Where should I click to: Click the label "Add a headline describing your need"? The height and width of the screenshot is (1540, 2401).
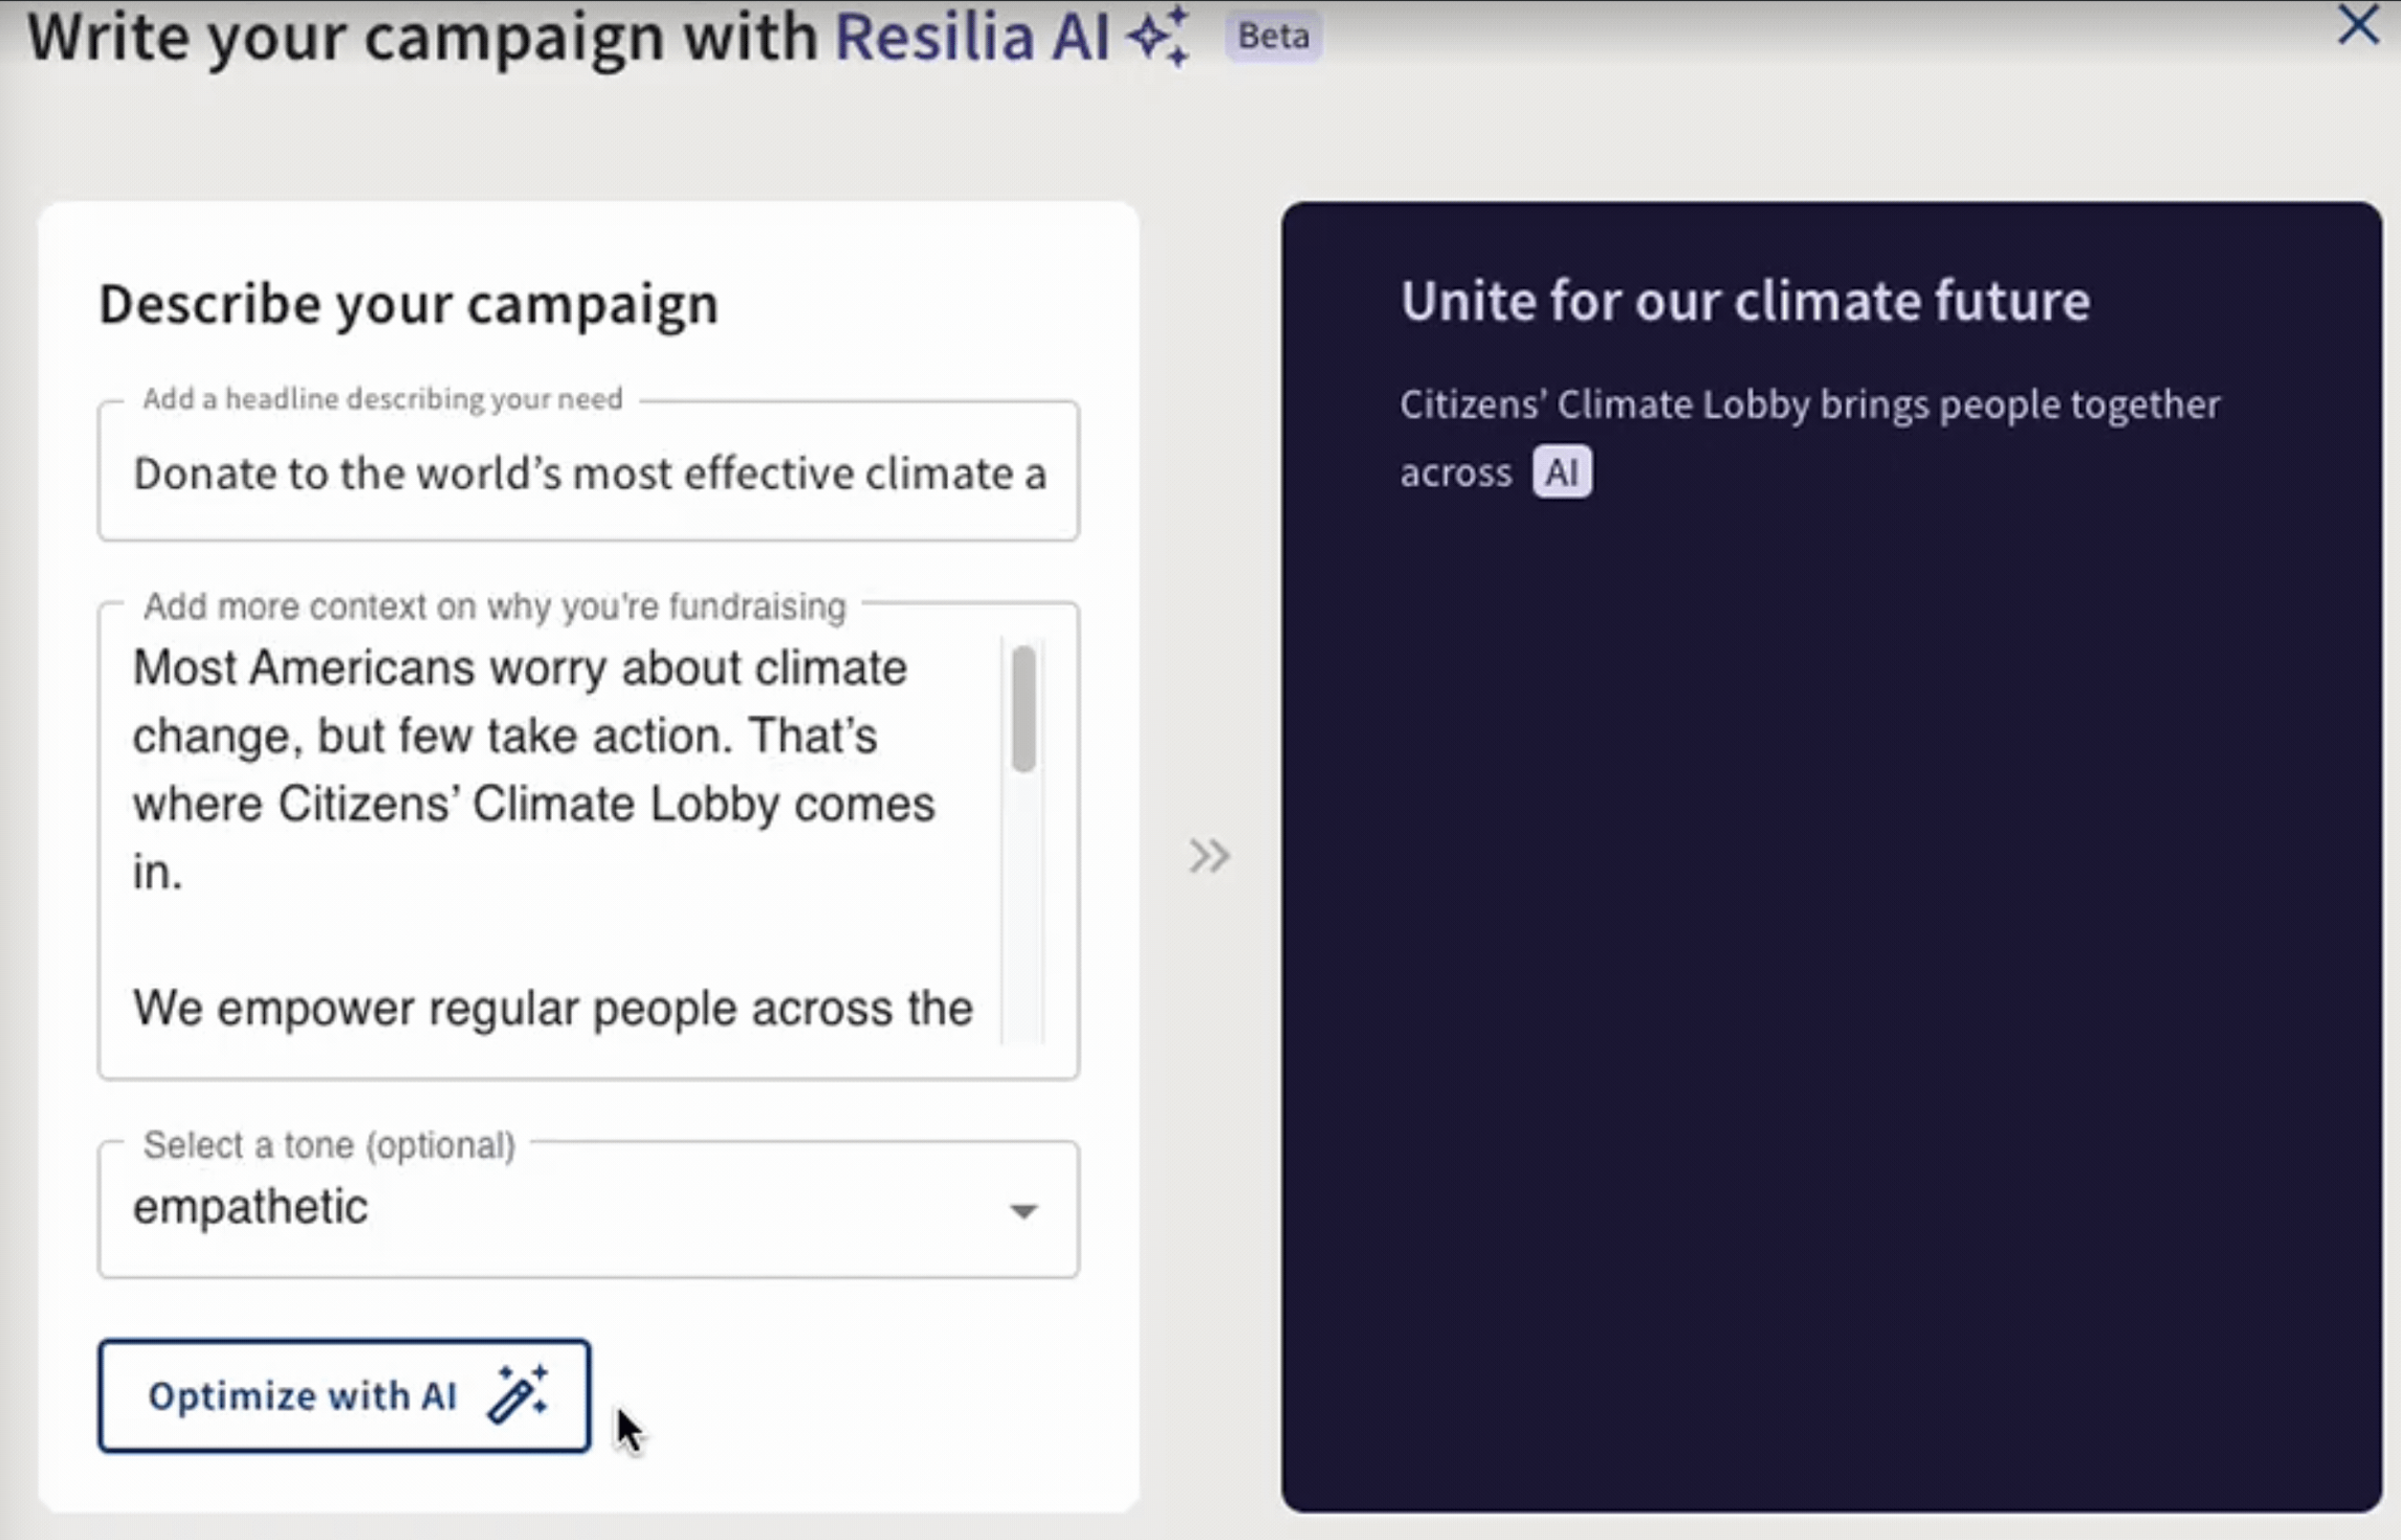[382, 397]
